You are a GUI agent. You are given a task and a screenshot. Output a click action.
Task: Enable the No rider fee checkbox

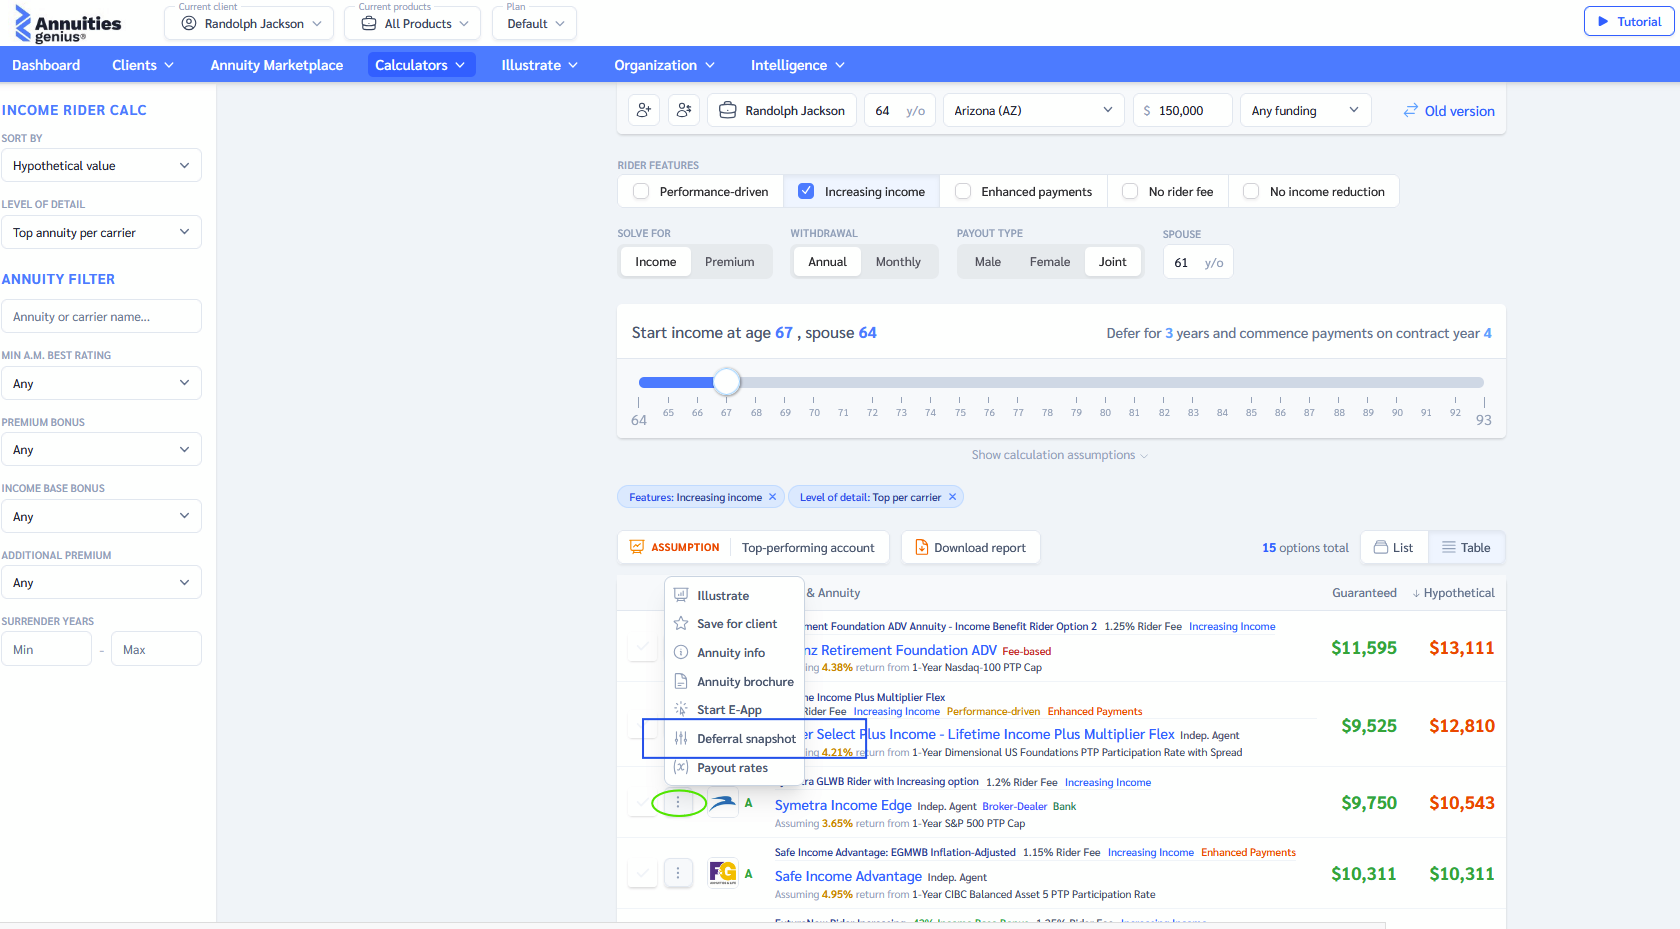coord(1130,191)
